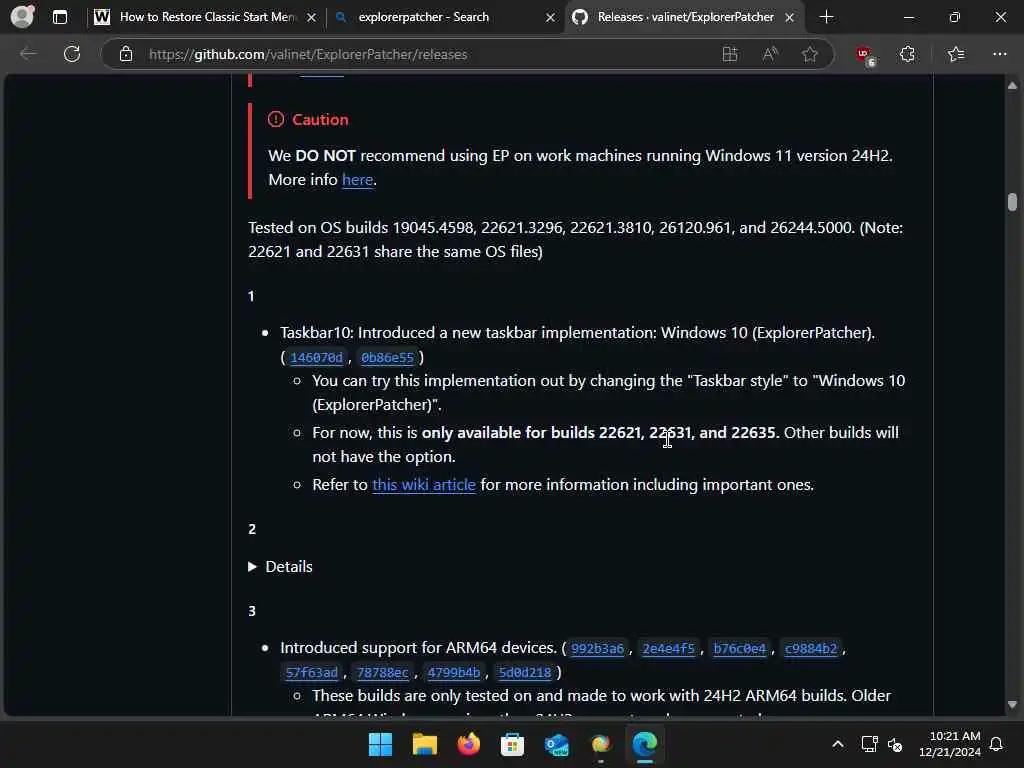The width and height of the screenshot is (1024, 768).
Task: Go back to the previous page
Action: tap(27, 54)
